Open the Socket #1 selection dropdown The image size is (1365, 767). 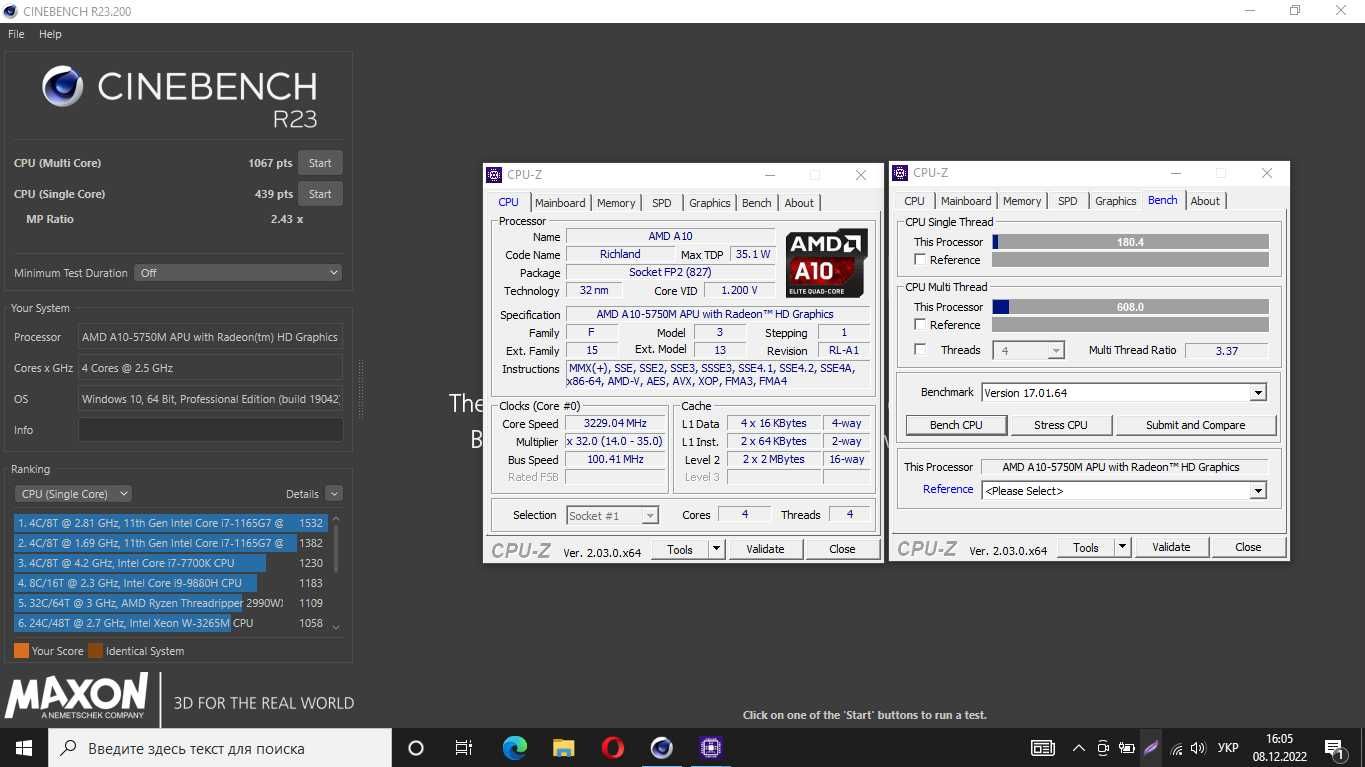(612, 515)
